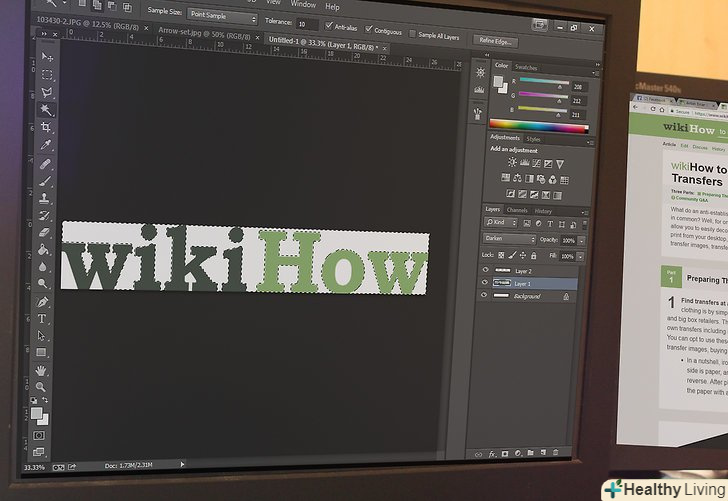Select the Rectangular Marquee tool
The width and height of the screenshot is (728, 501).
click(x=47, y=74)
